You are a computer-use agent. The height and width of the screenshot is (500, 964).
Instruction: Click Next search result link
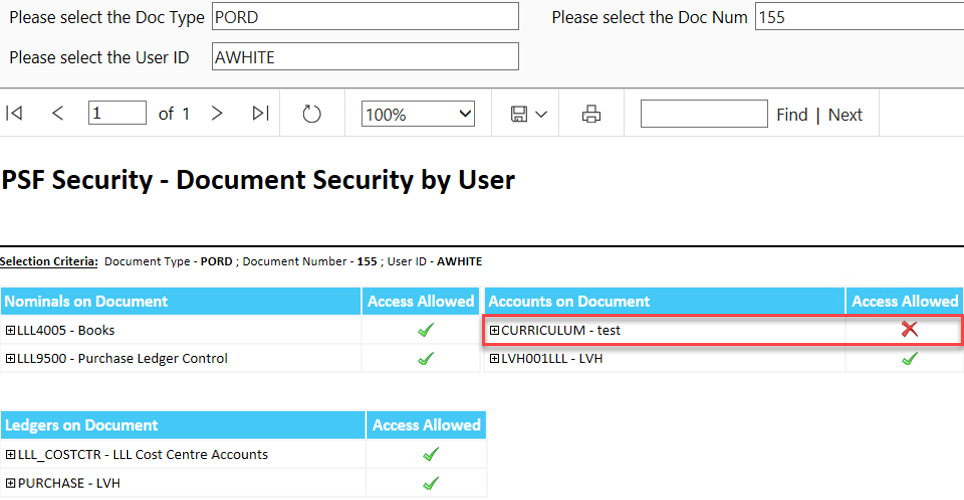pyautogui.click(x=845, y=114)
